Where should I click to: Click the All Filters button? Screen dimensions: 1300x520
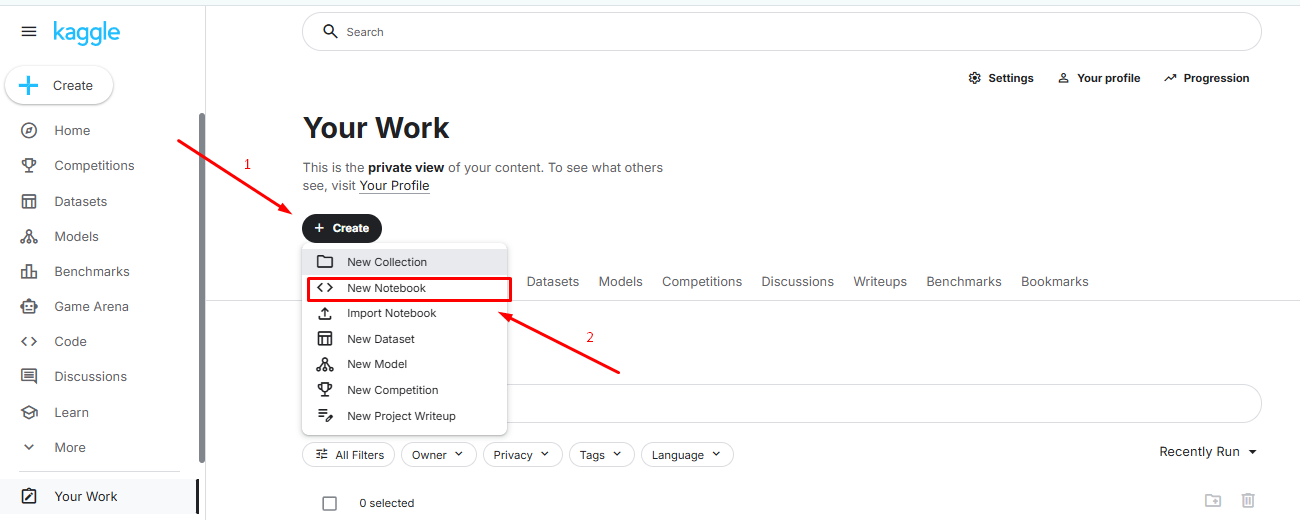pos(350,455)
